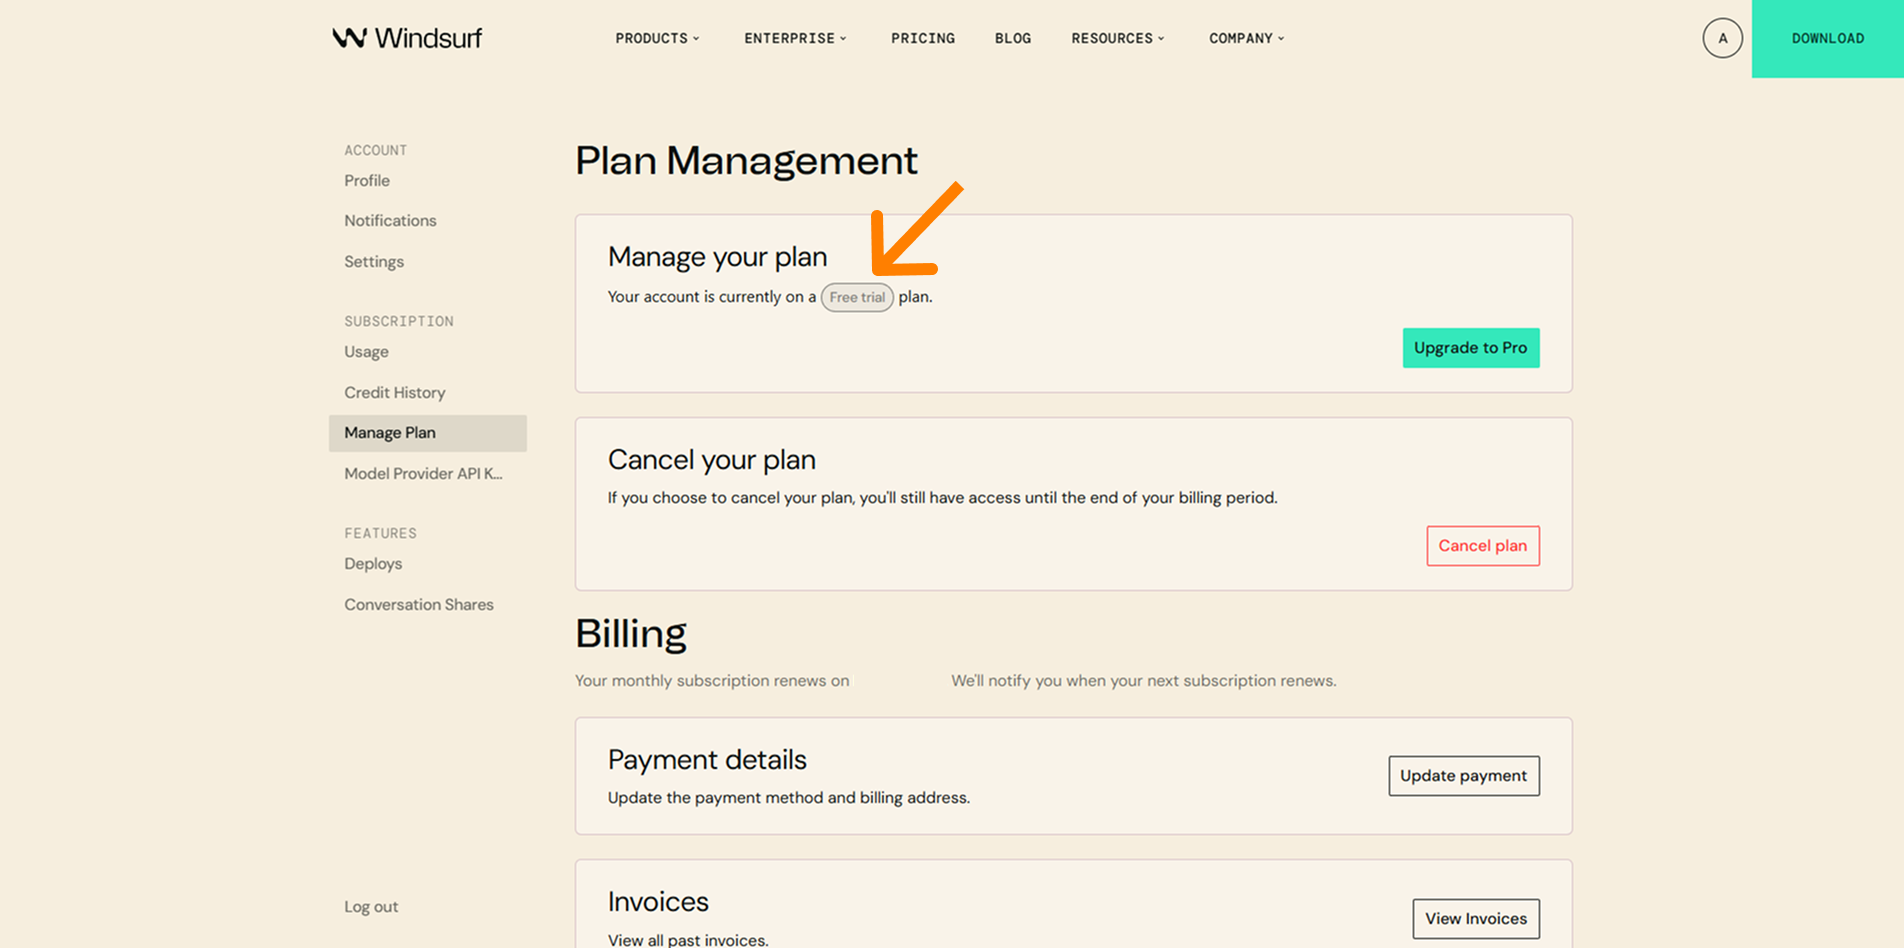The image size is (1904, 948).
Task: Click the Cancel plan button
Action: [x=1482, y=546]
